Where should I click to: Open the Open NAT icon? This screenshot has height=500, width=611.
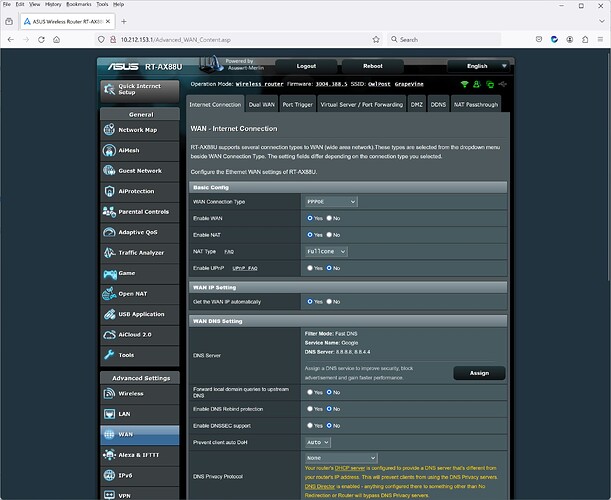point(109,294)
